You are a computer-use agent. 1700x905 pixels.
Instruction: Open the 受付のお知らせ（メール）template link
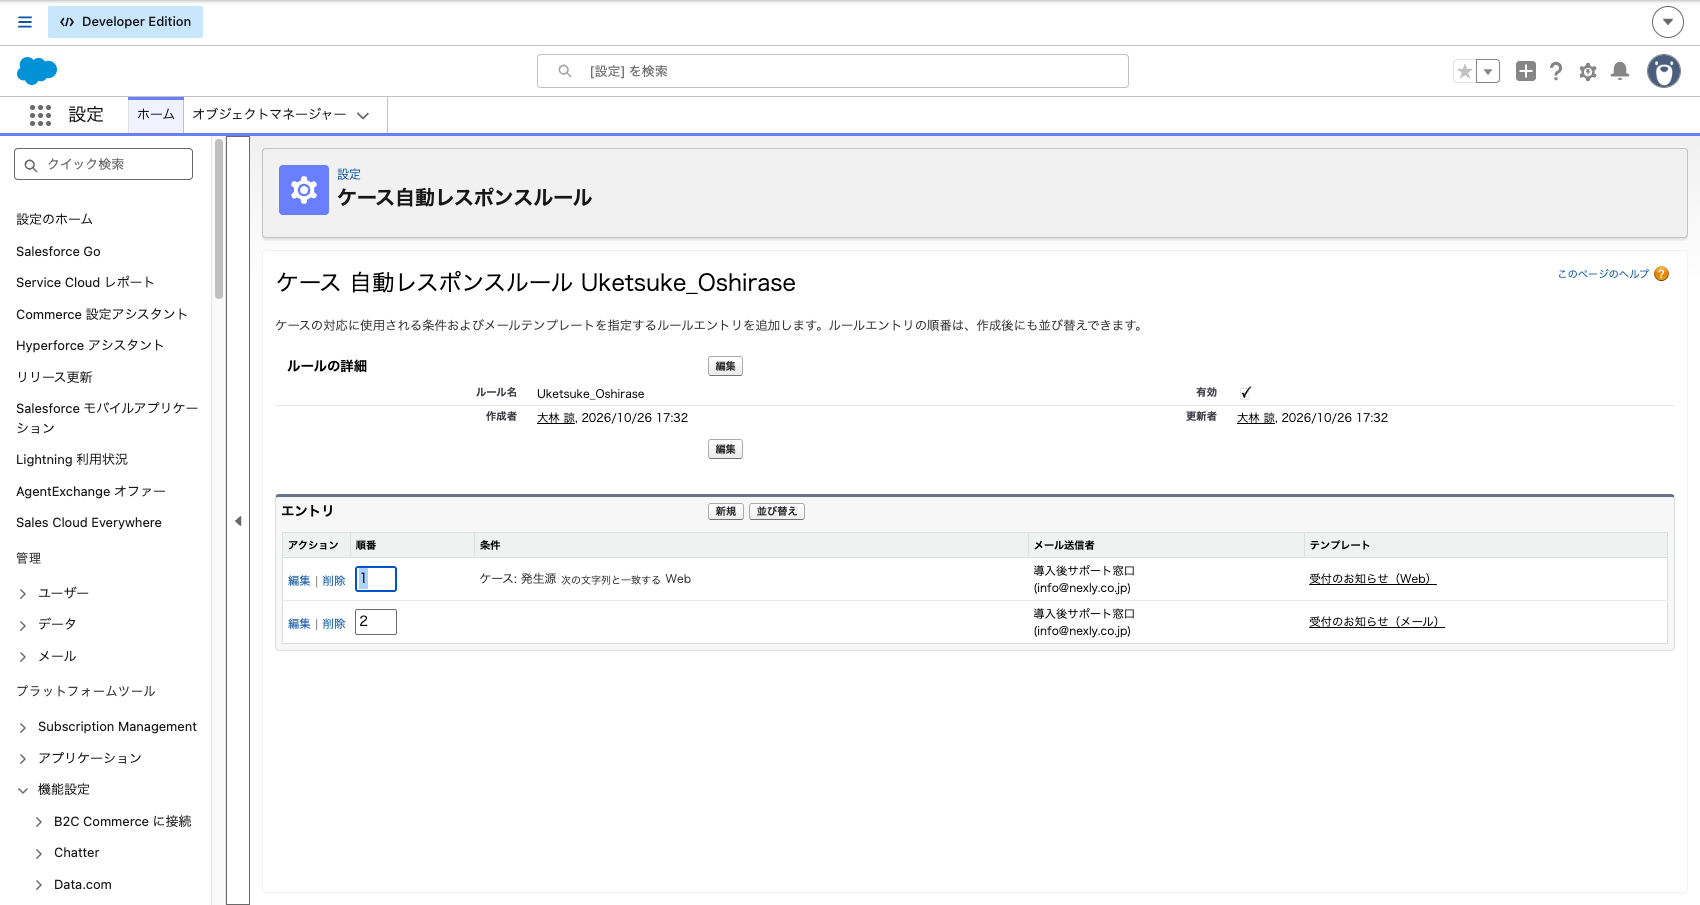(1377, 622)
